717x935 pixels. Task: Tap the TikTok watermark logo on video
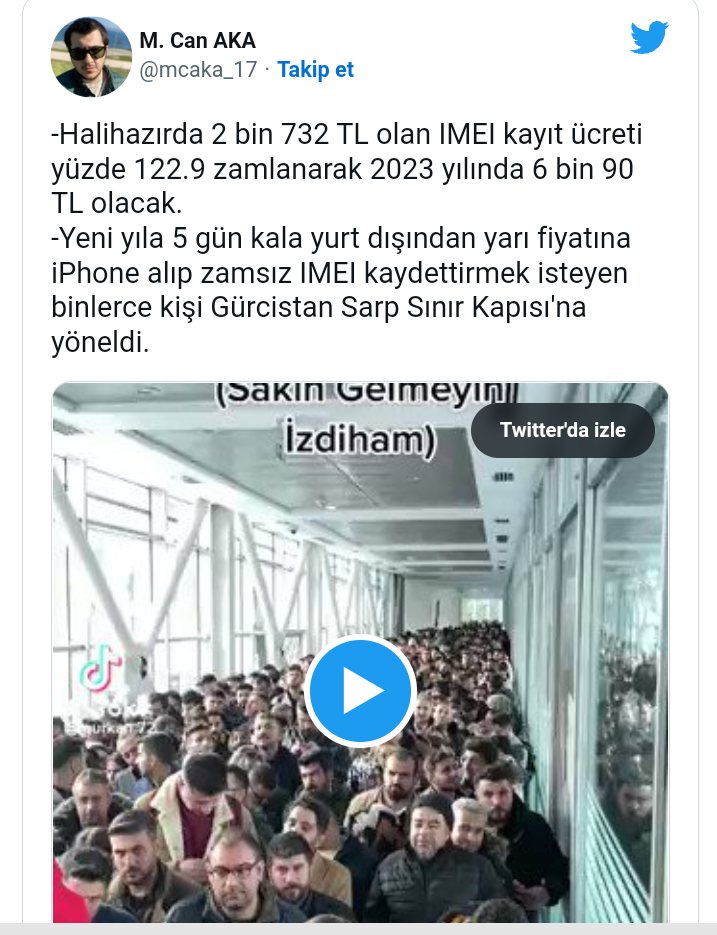[101, 666]
